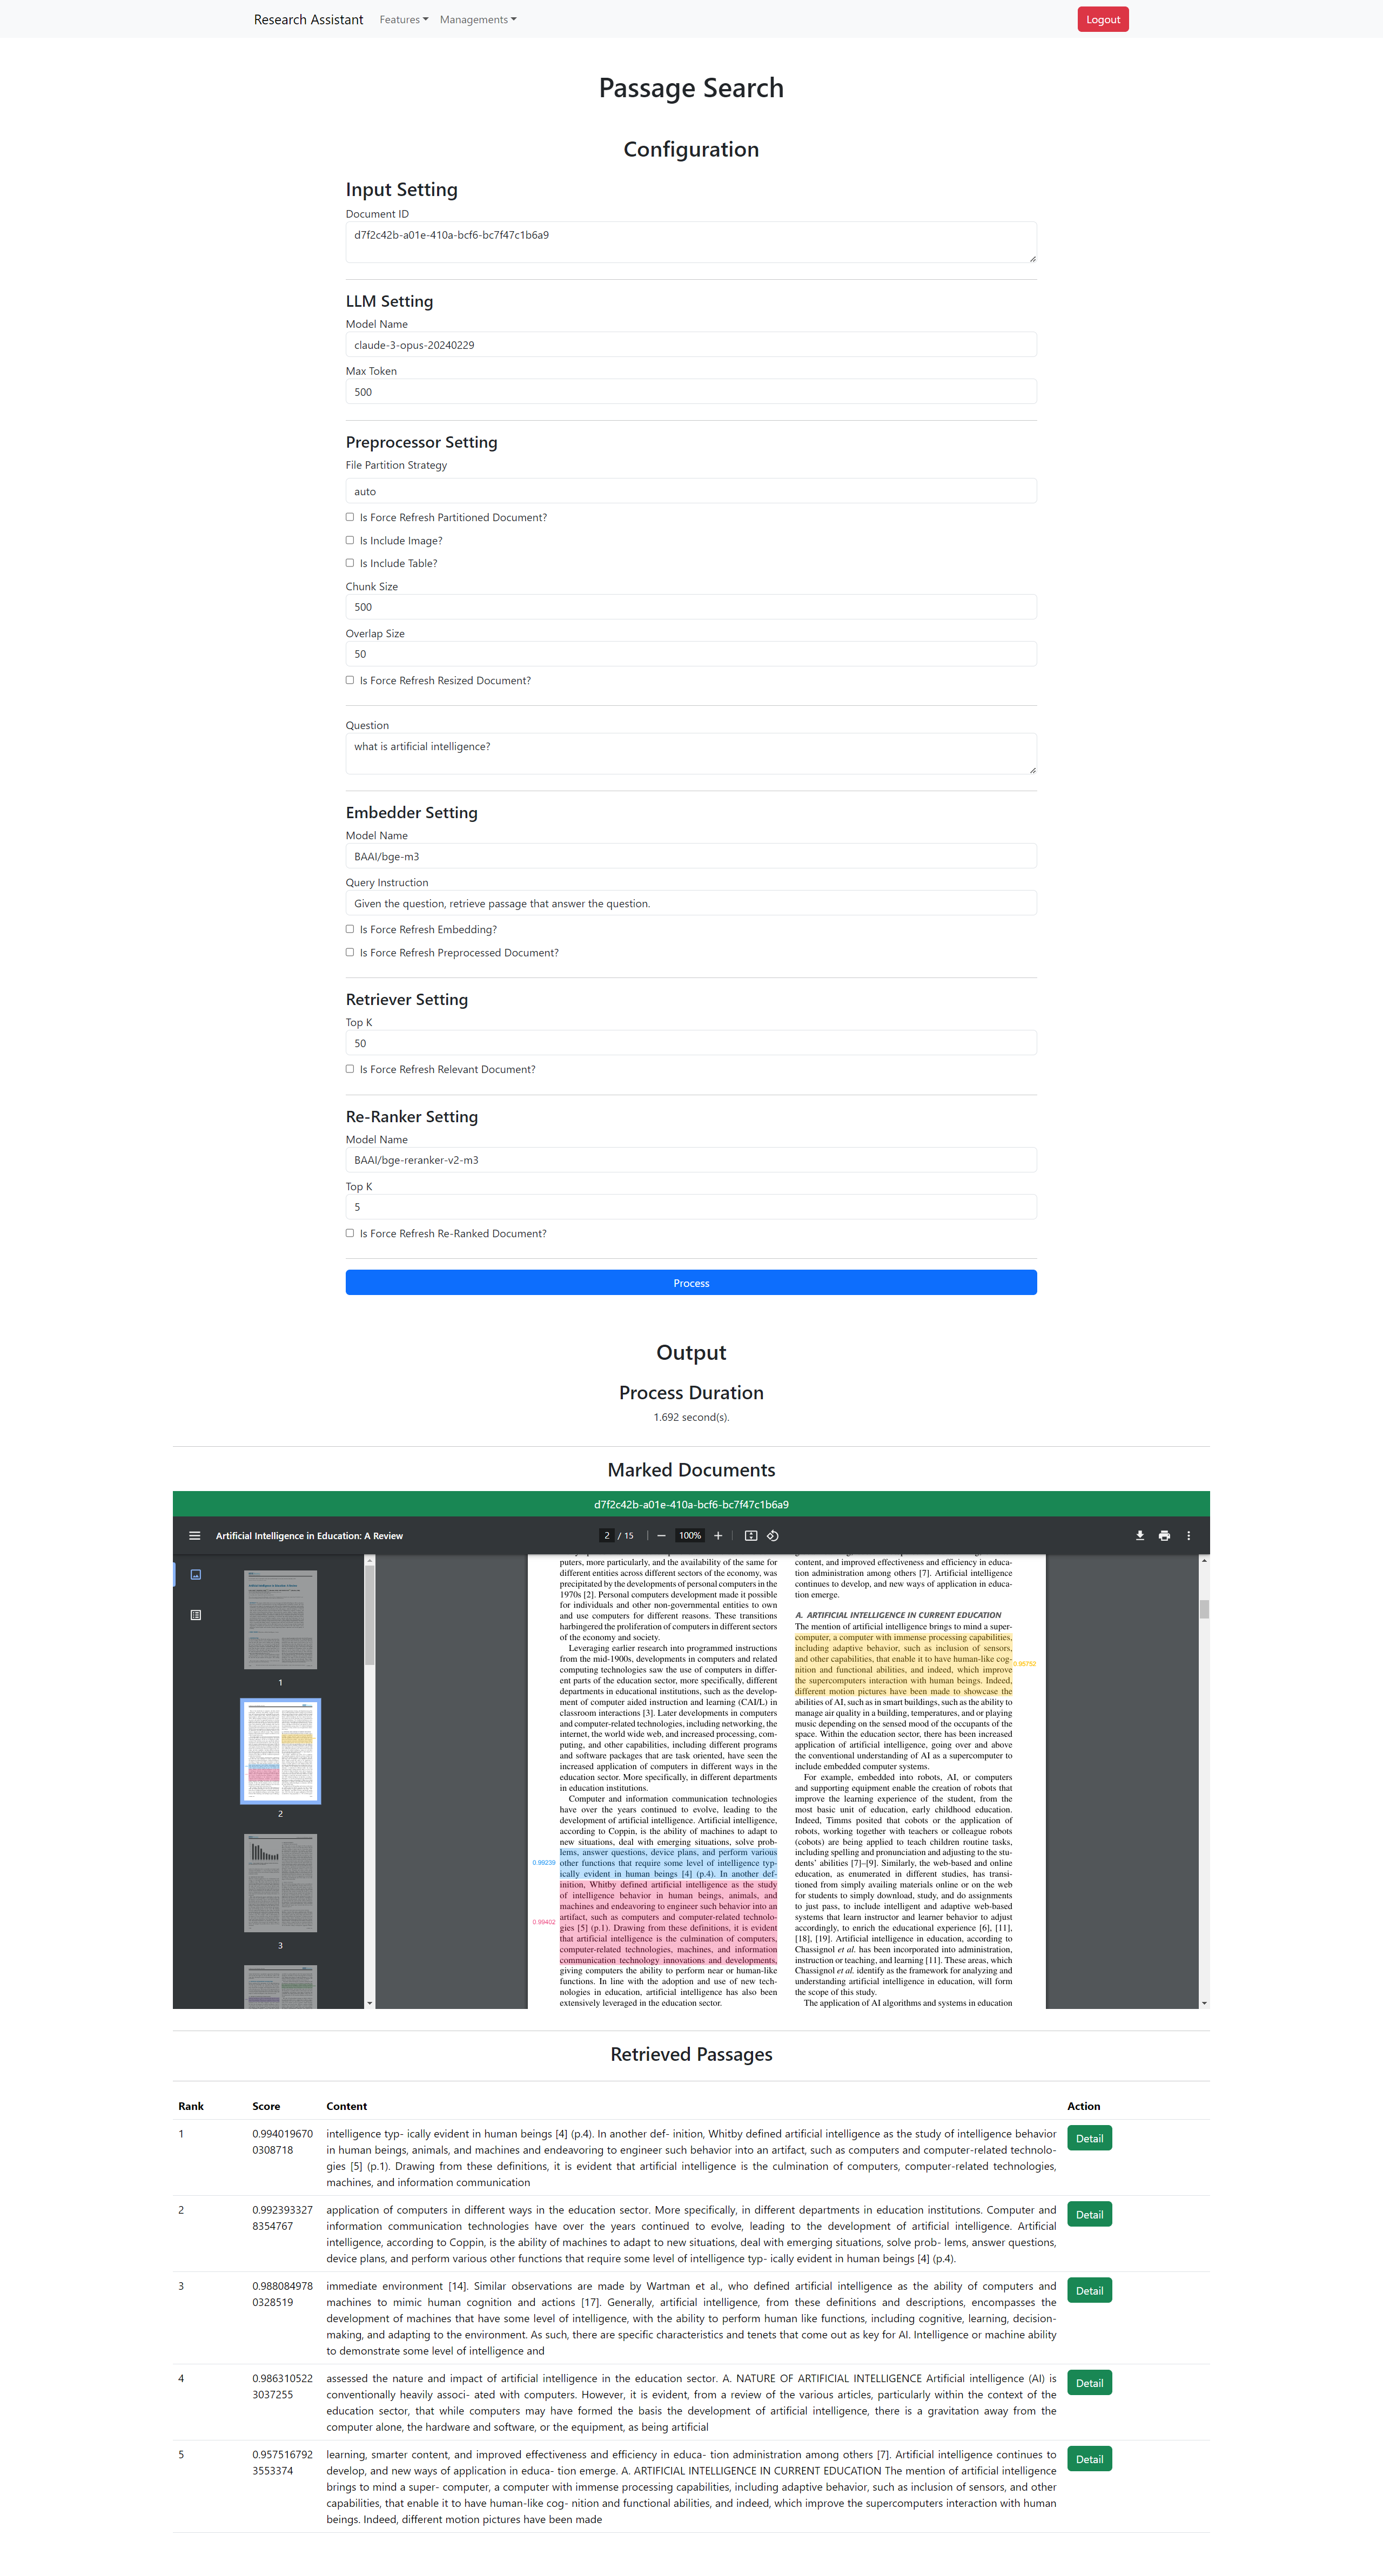The height and width of the screenshot is (2576, 1383).
Task: Open Detail for rank 4 passage
Action: pyautogui.click(x=1089, y=2383)
